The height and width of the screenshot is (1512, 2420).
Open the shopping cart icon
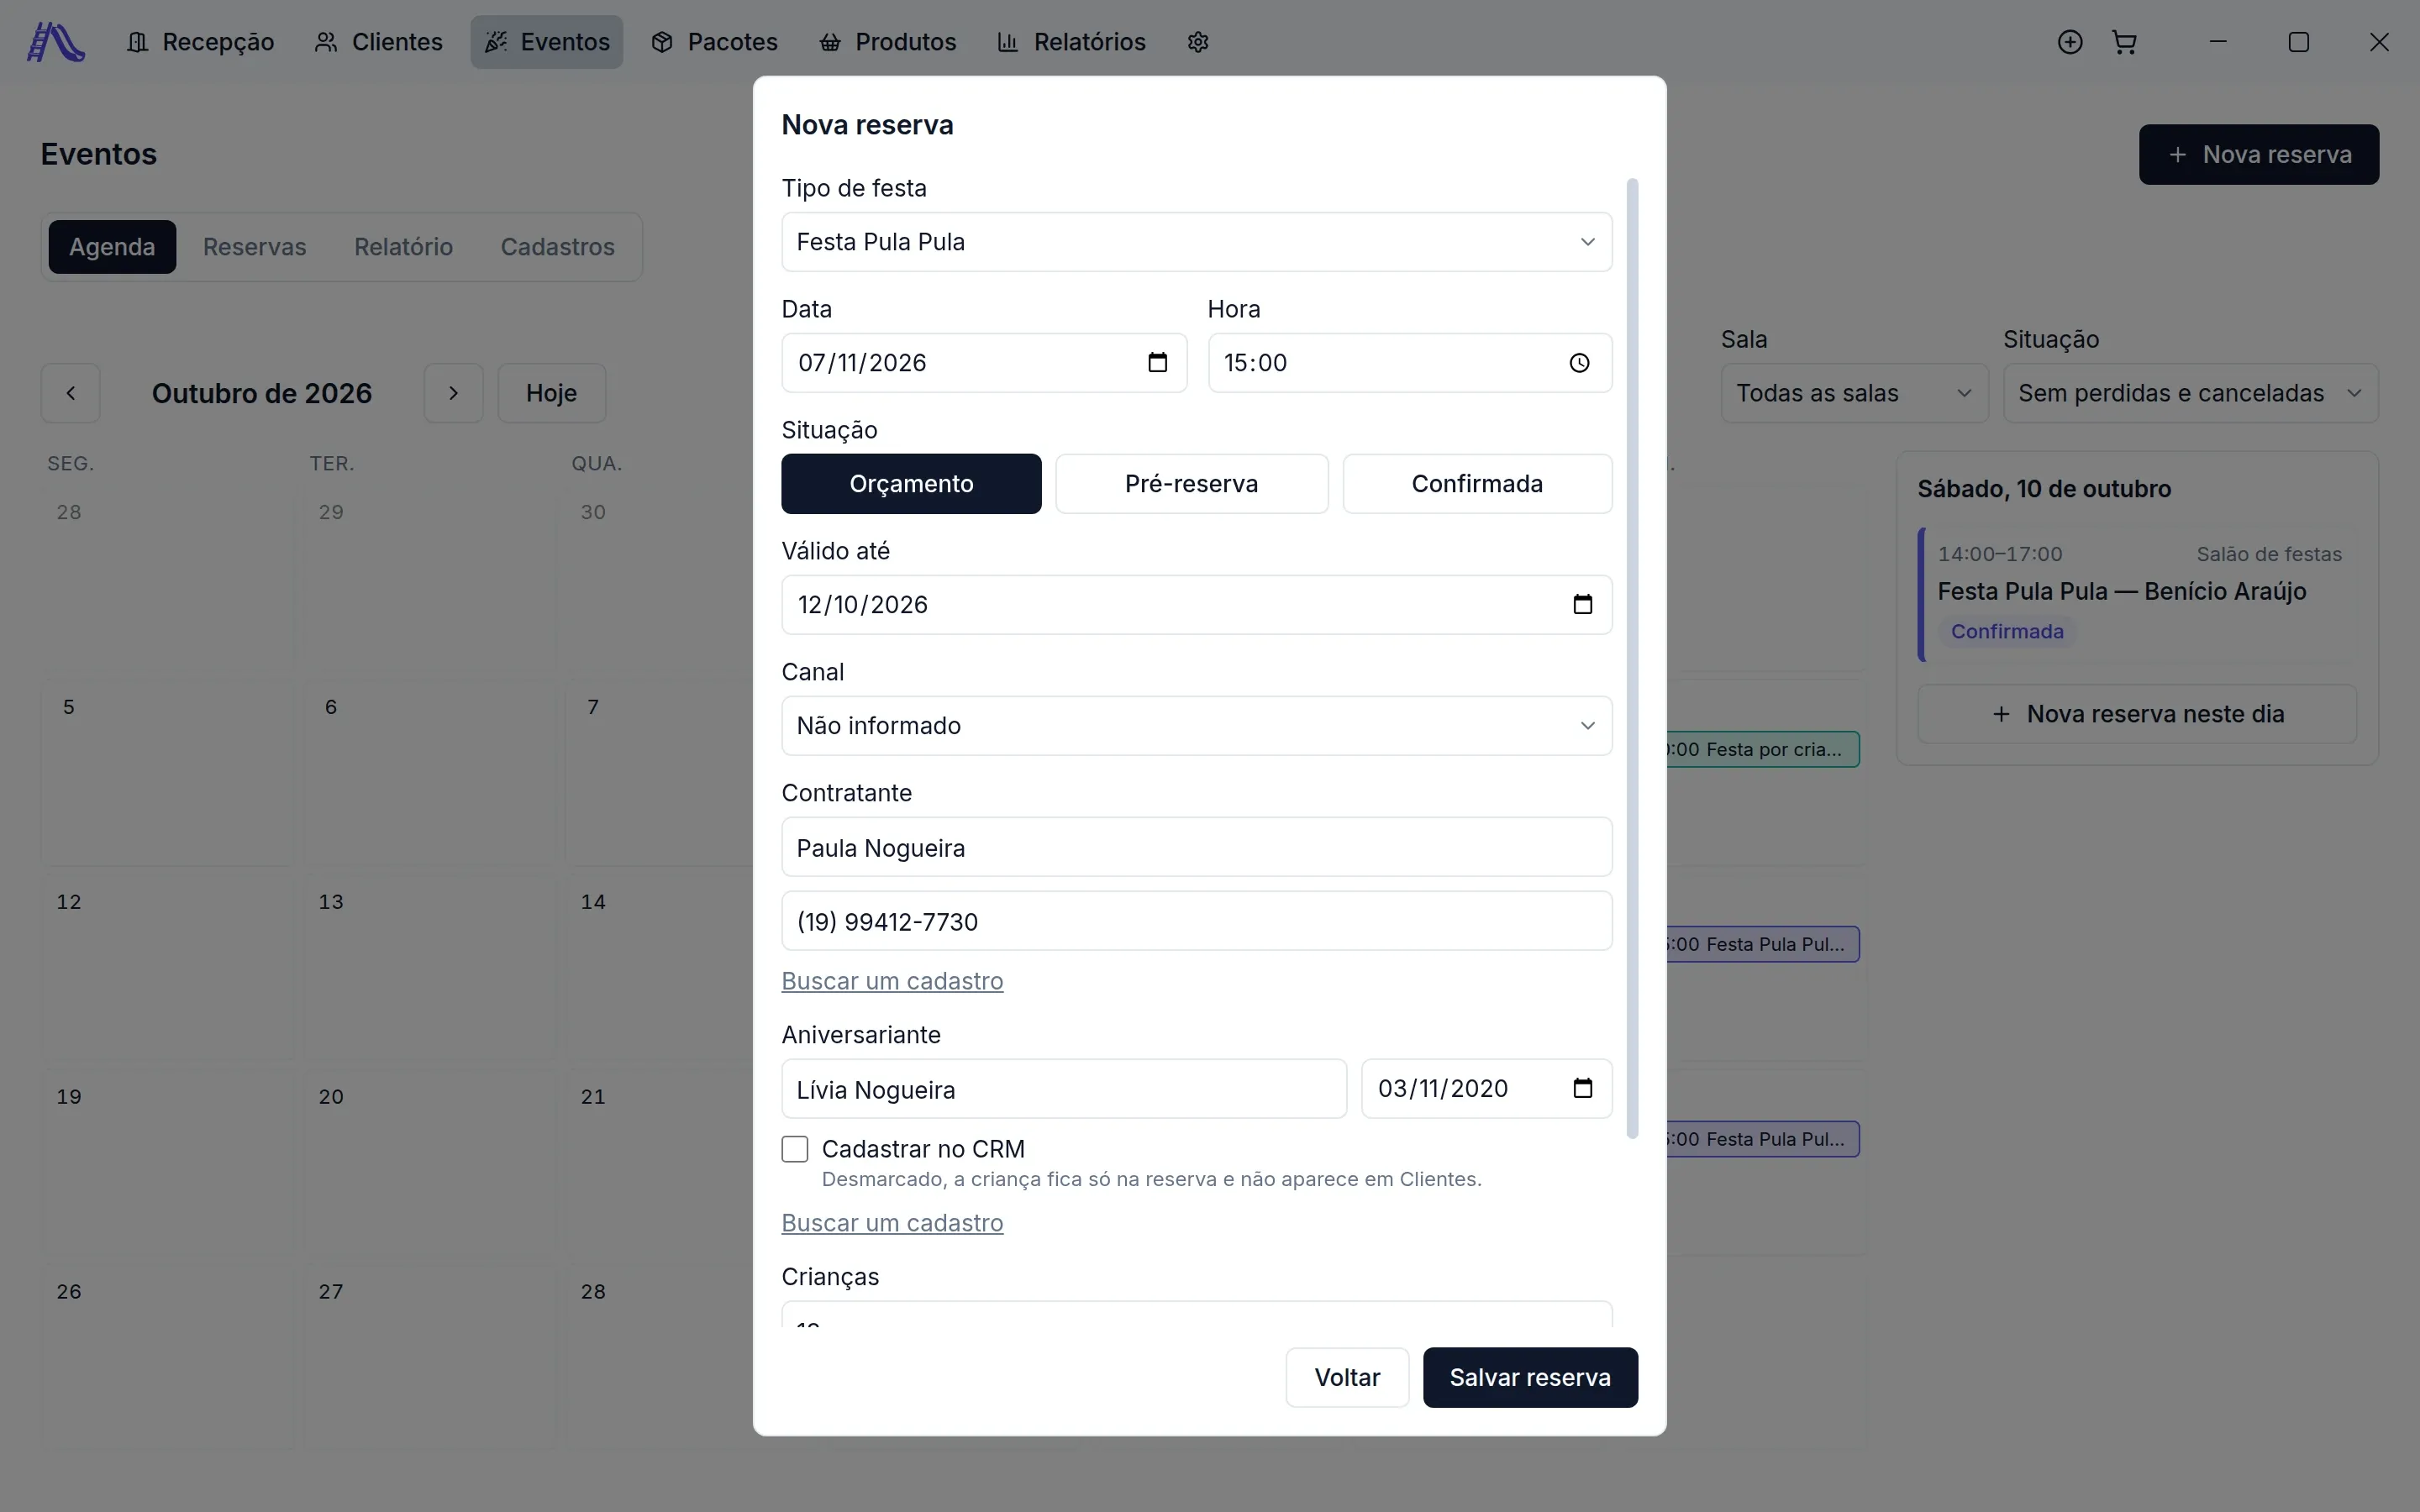point(2124,42)
